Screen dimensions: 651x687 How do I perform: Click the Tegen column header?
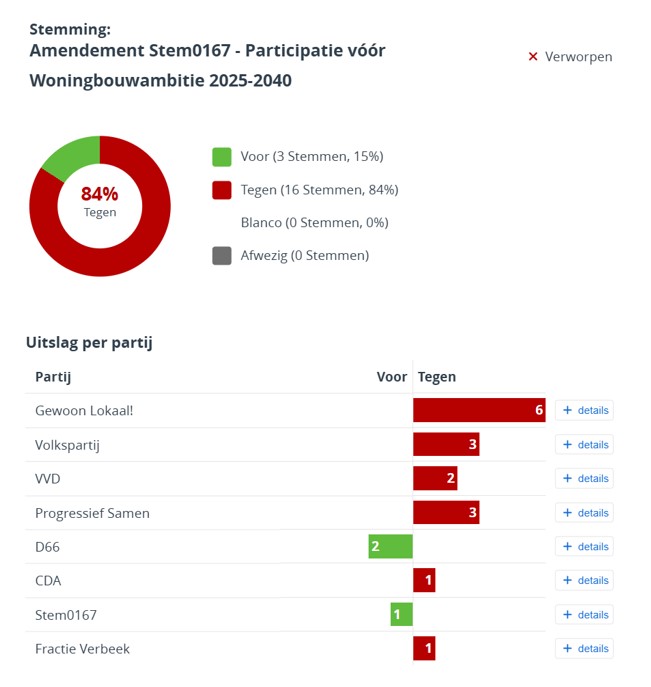tap(437, 377)
